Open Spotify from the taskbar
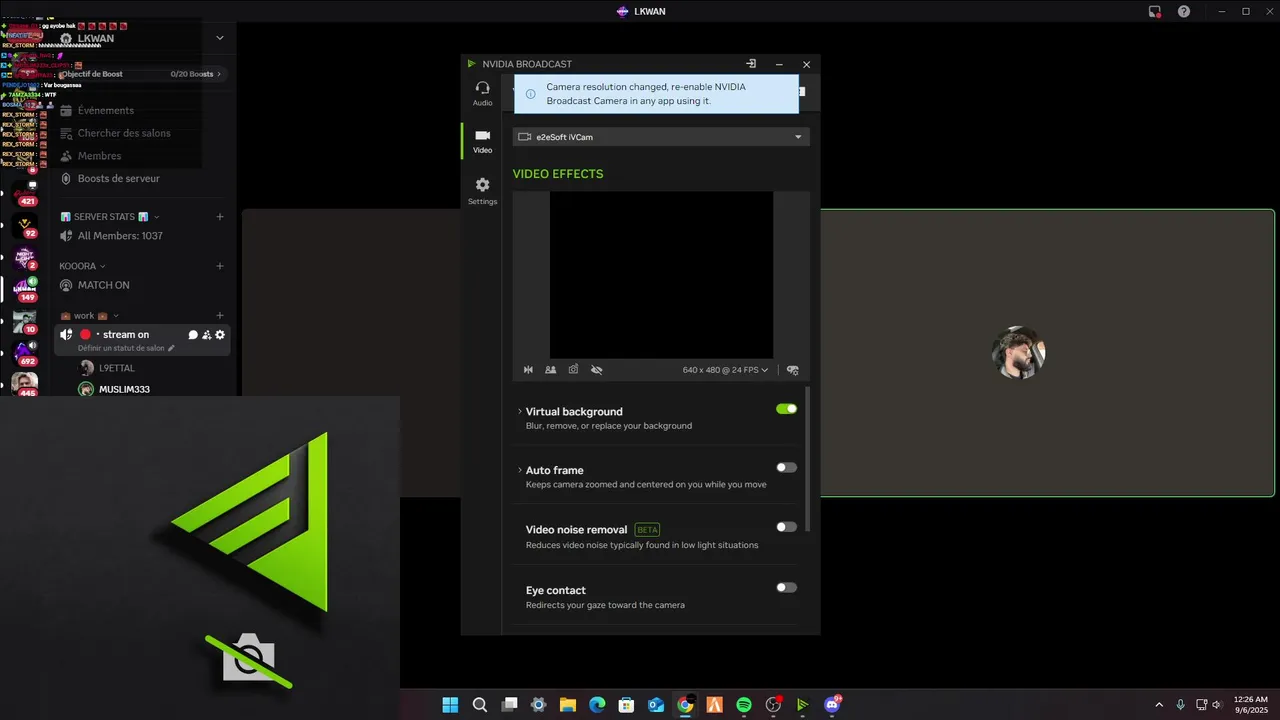 tap(744, 705)
